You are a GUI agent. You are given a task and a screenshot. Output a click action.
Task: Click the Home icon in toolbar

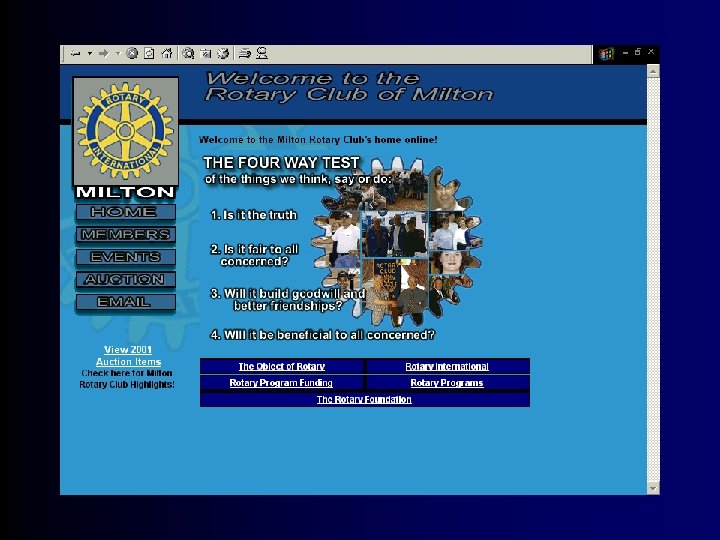click(x=167, y=54)
